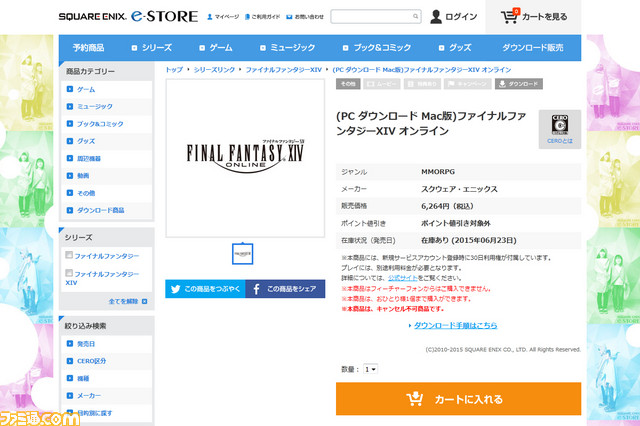Open the ブック&コミック nav dropdown
The image size is (640, 426).
(377, 48)
